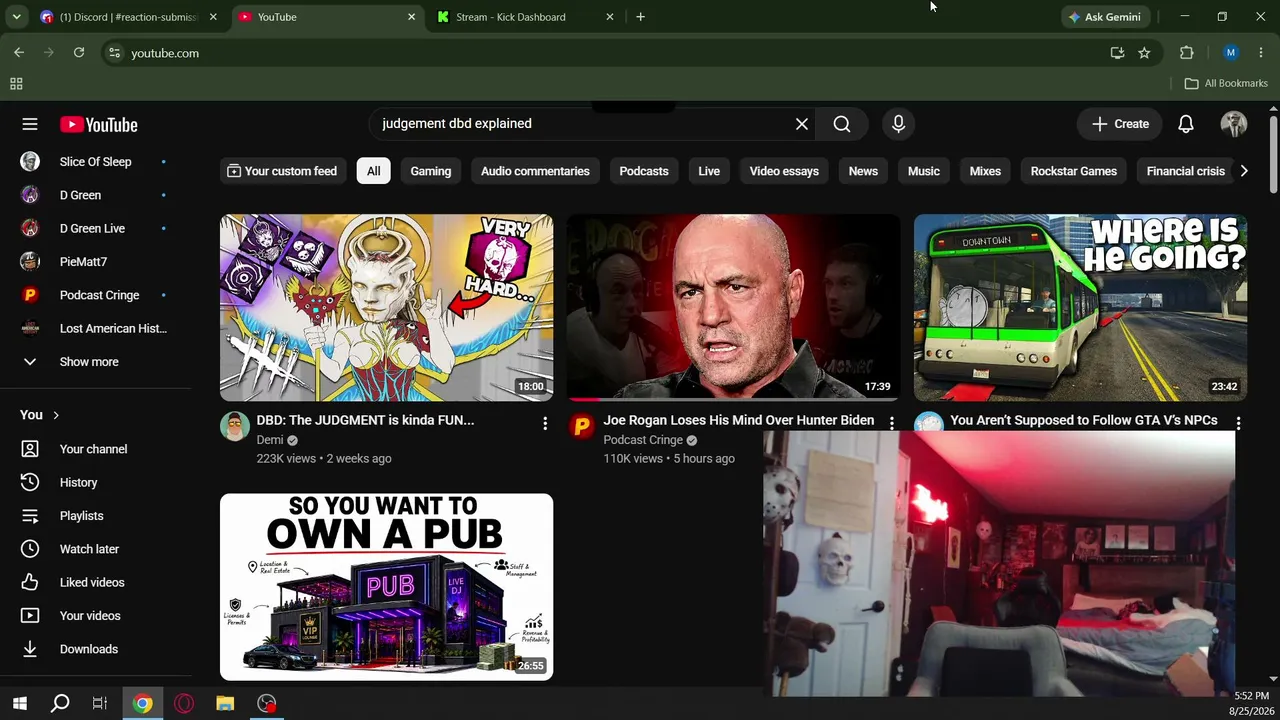Click the magnifier search button
The width and height of the screenshot is (1280, 720).
(842, 124)
